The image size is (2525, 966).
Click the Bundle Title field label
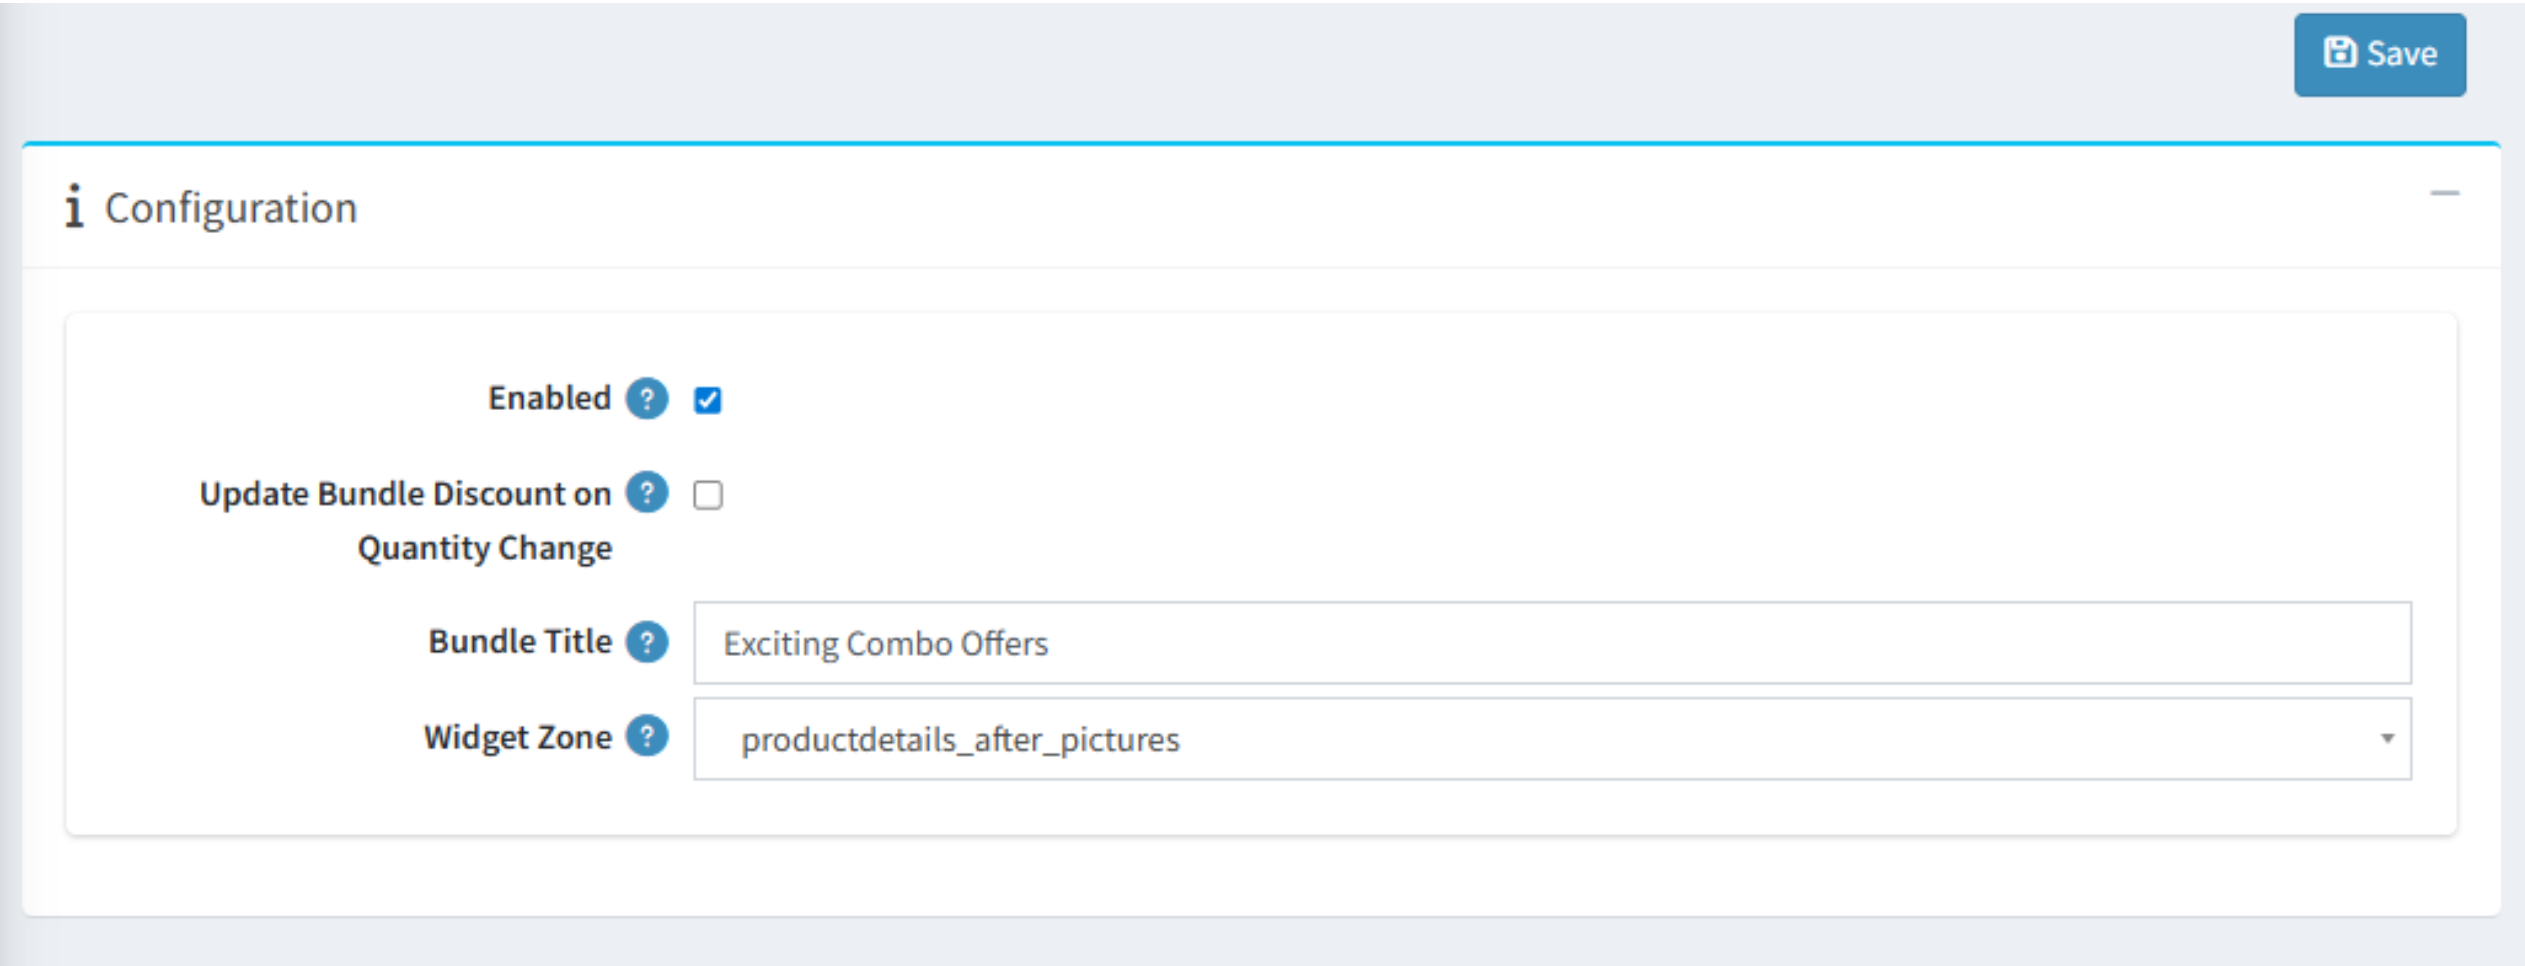pyautogui.click(x=520, y=641)
